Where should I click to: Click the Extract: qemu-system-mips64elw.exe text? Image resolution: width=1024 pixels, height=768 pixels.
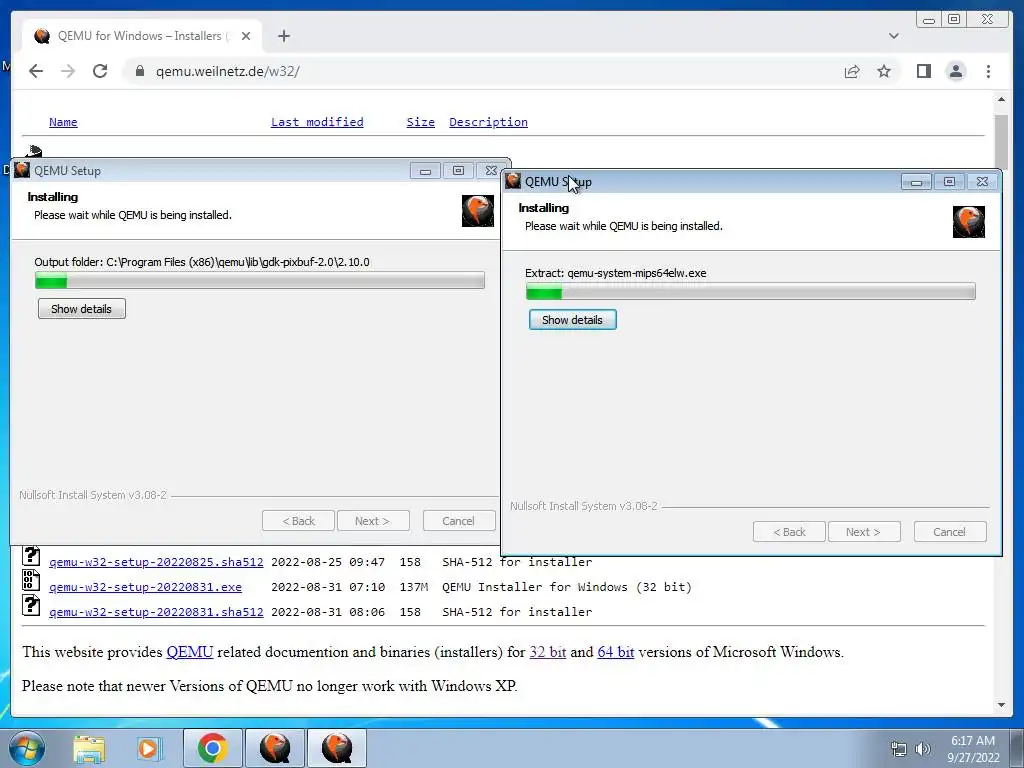pyautogui.click(x=615, y=273)
